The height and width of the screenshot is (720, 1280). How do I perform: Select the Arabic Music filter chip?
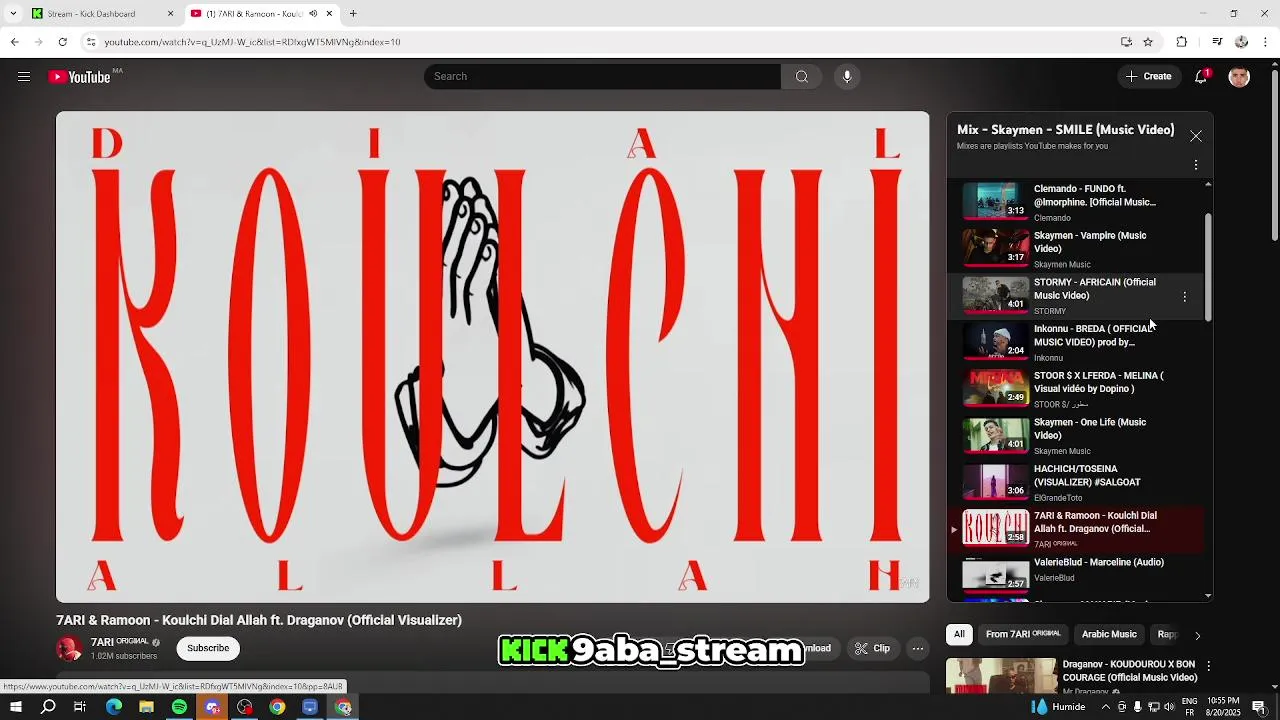coord(1109,634)
